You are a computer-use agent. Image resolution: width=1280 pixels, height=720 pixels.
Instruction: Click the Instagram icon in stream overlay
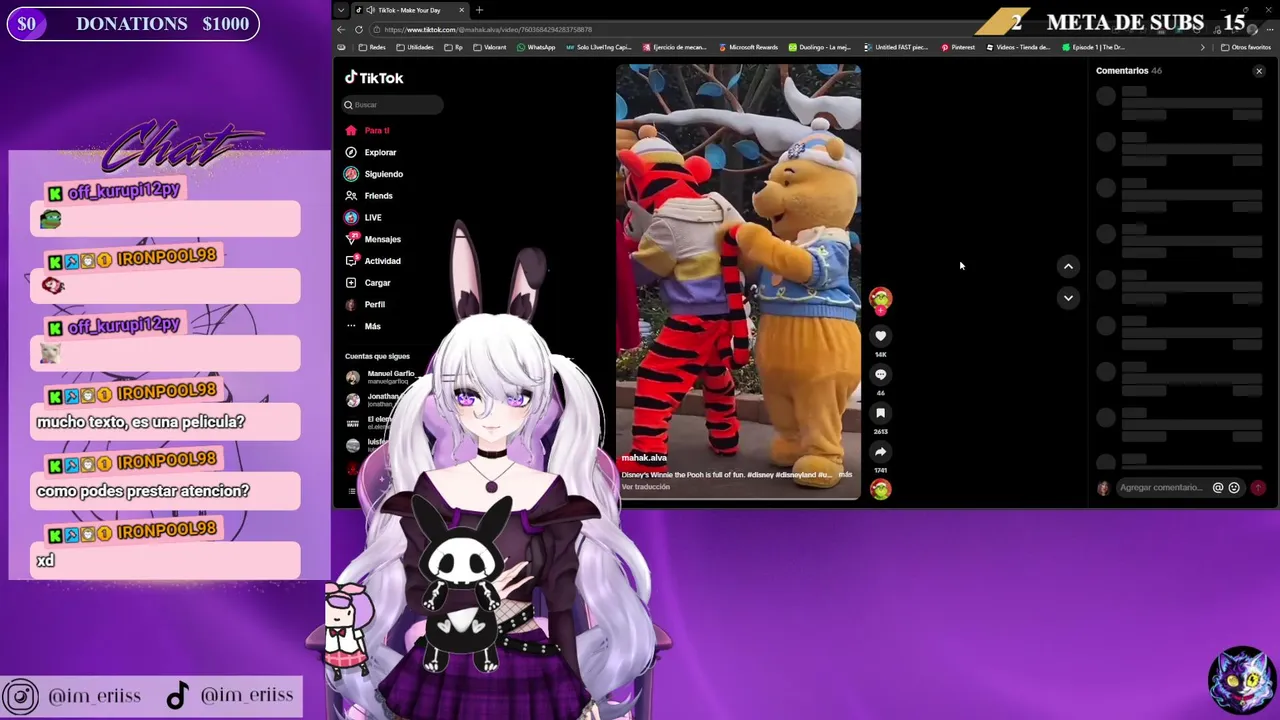[20, 696]
